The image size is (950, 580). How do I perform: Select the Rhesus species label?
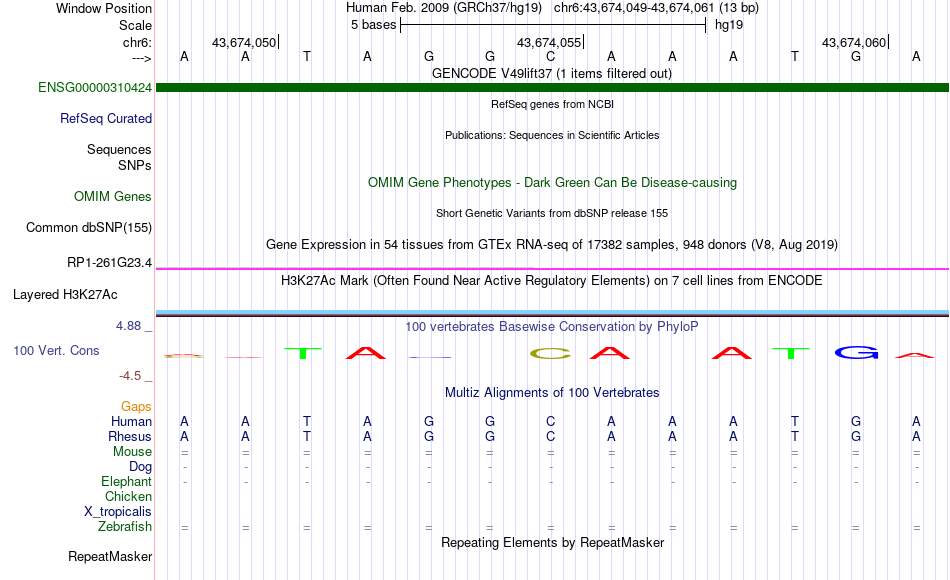pyautogui.click(x=130, y=436)
